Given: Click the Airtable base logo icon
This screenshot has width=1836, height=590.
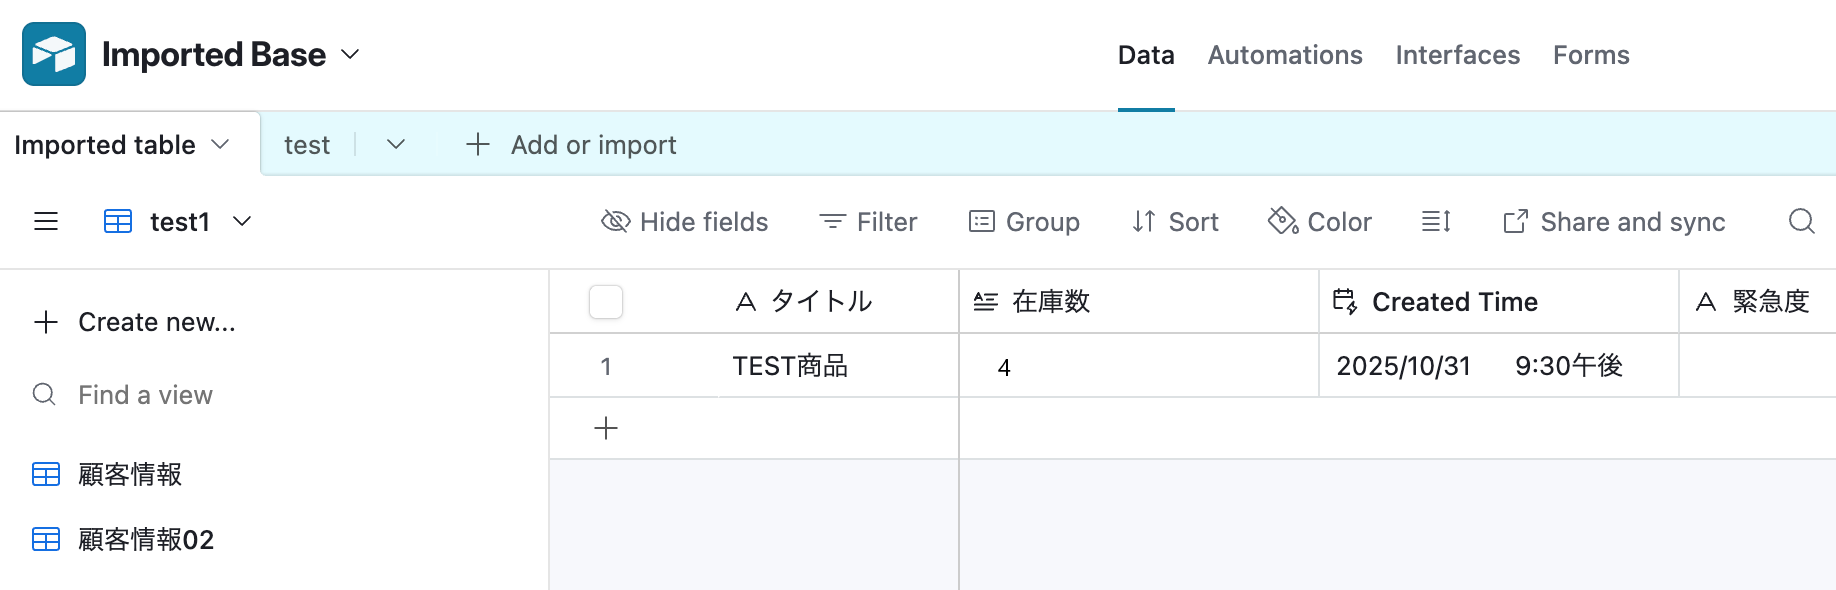Looking at the screenshot, I should (x=54, y=54).
